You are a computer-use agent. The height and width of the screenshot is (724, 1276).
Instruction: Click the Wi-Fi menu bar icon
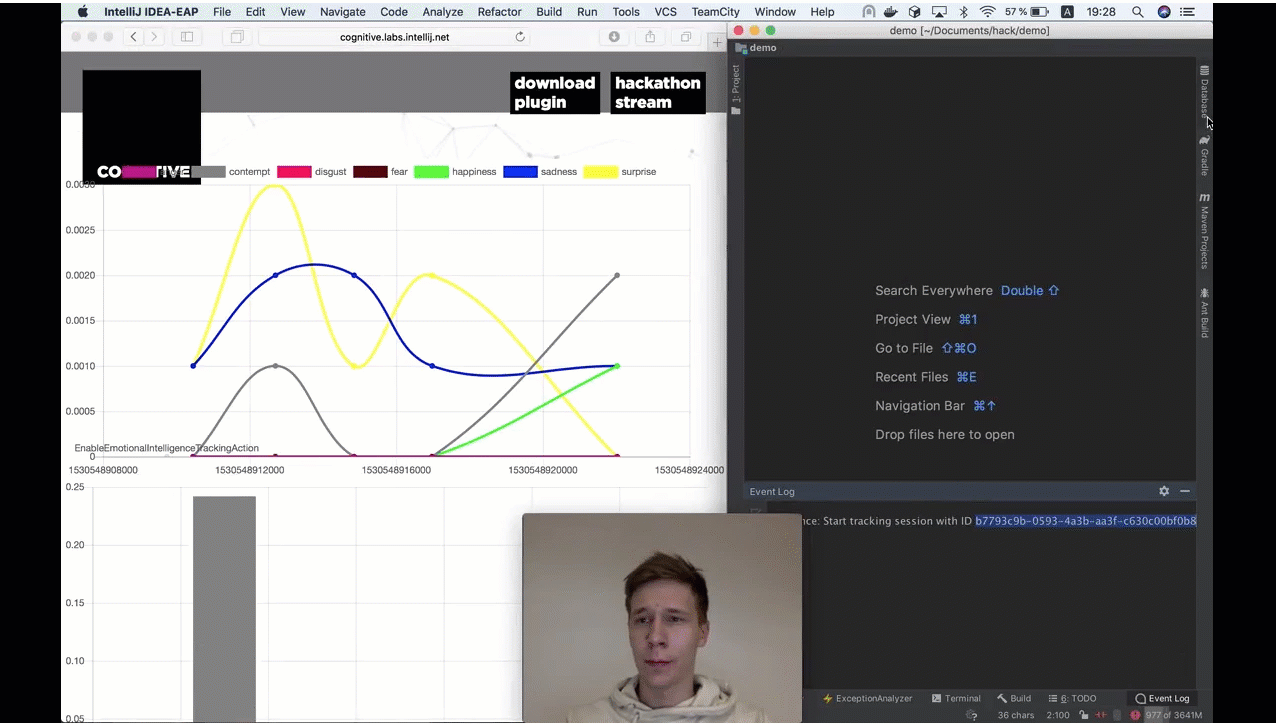click(x=988, y=12)
